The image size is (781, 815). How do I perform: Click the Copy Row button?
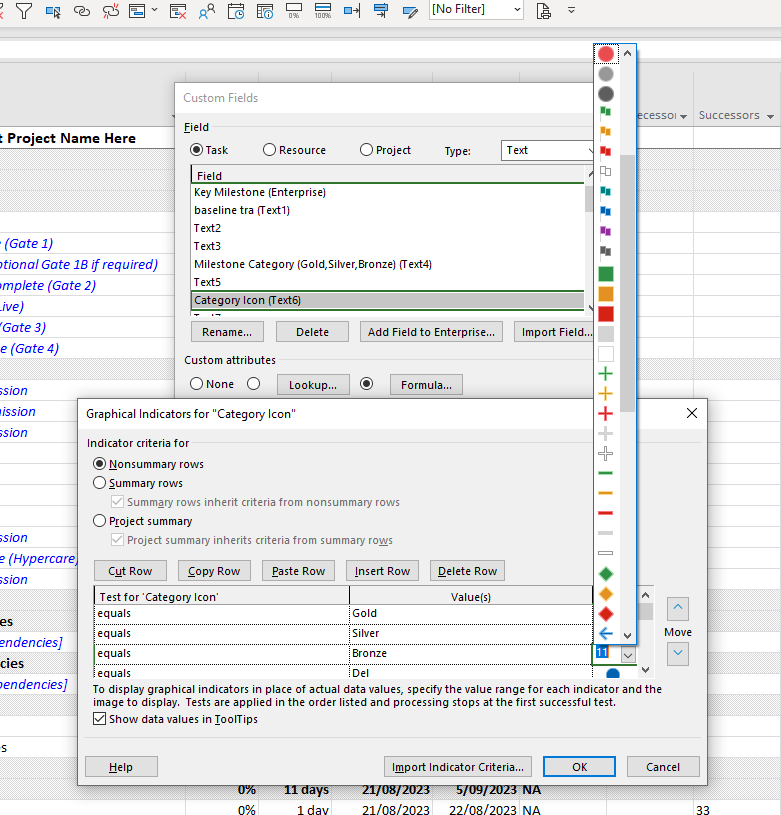point(214,571)
